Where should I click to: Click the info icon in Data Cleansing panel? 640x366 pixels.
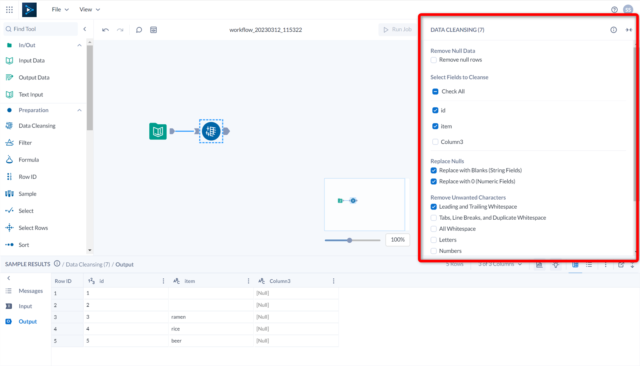coord(613,30)
